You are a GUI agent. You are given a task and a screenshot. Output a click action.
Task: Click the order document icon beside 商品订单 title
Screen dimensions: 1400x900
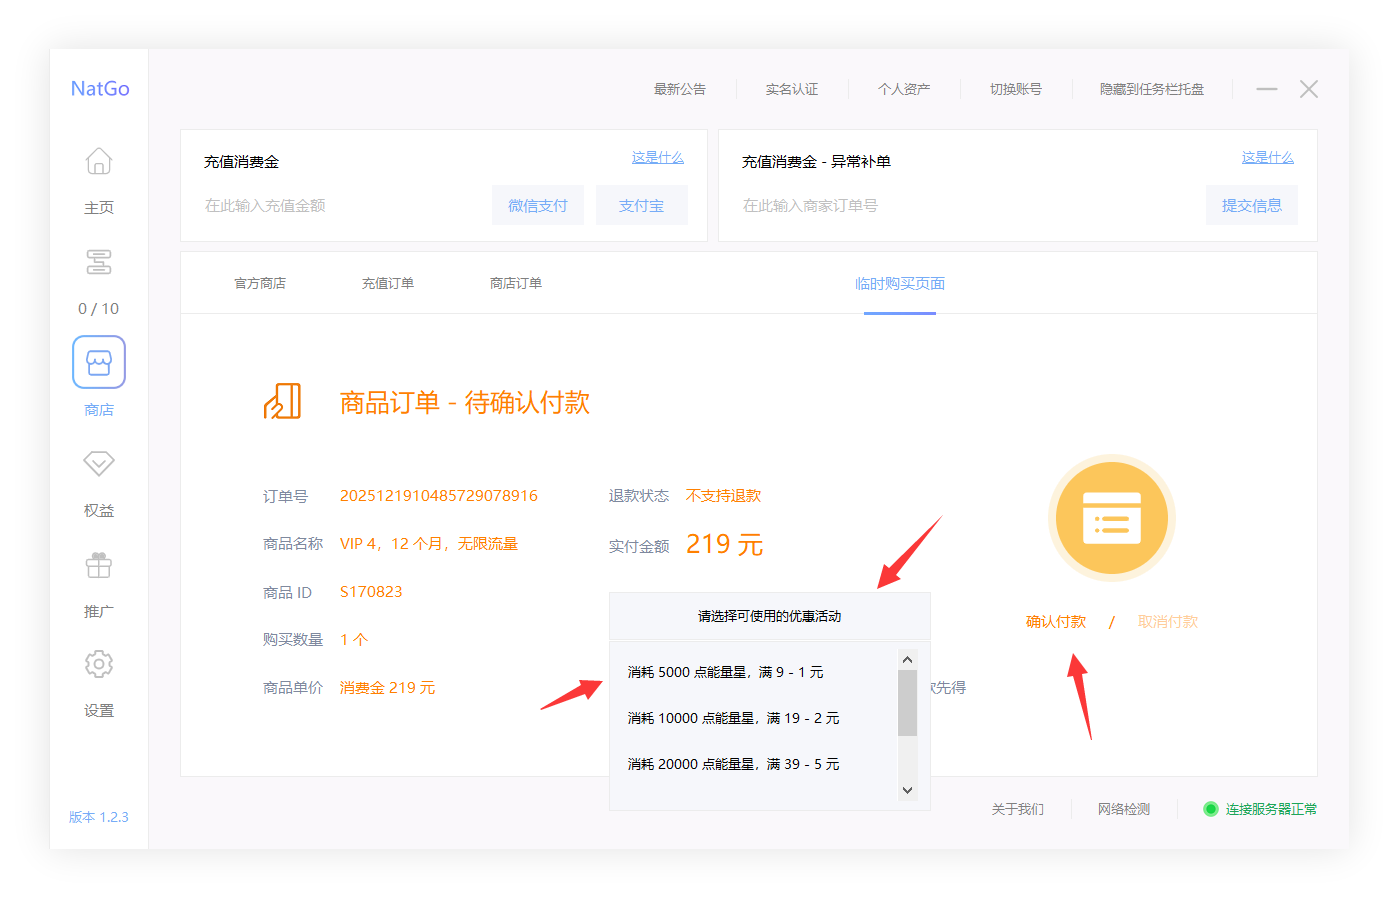[x=283, y=402]
